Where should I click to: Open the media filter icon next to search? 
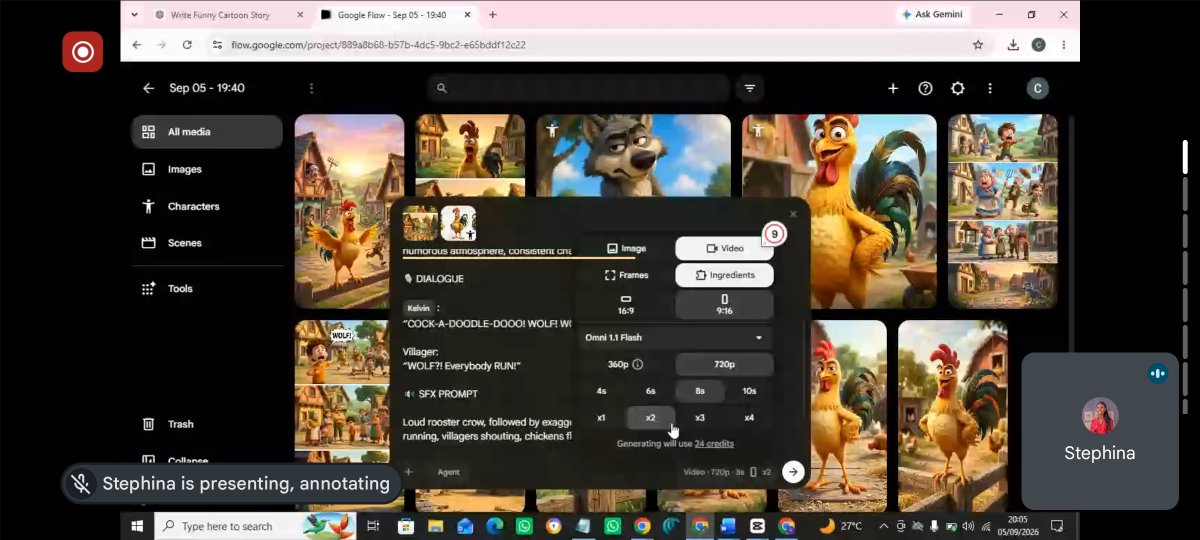pos(749,88)
